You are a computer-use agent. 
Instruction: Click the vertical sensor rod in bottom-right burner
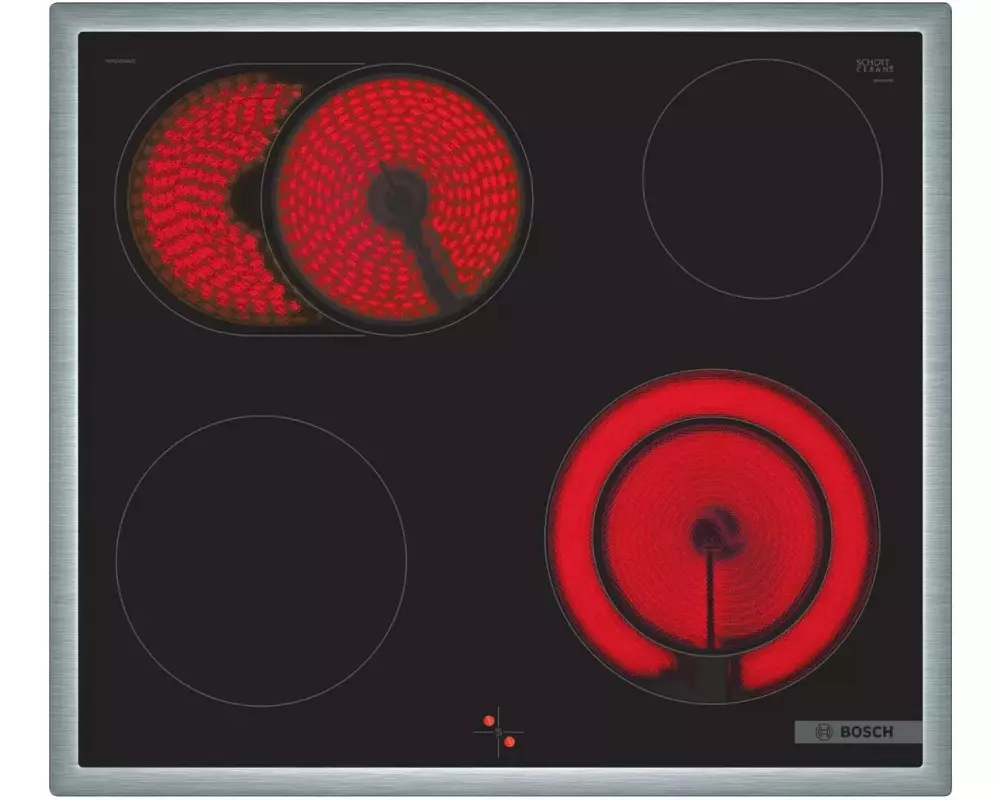[x=711, y=600]
